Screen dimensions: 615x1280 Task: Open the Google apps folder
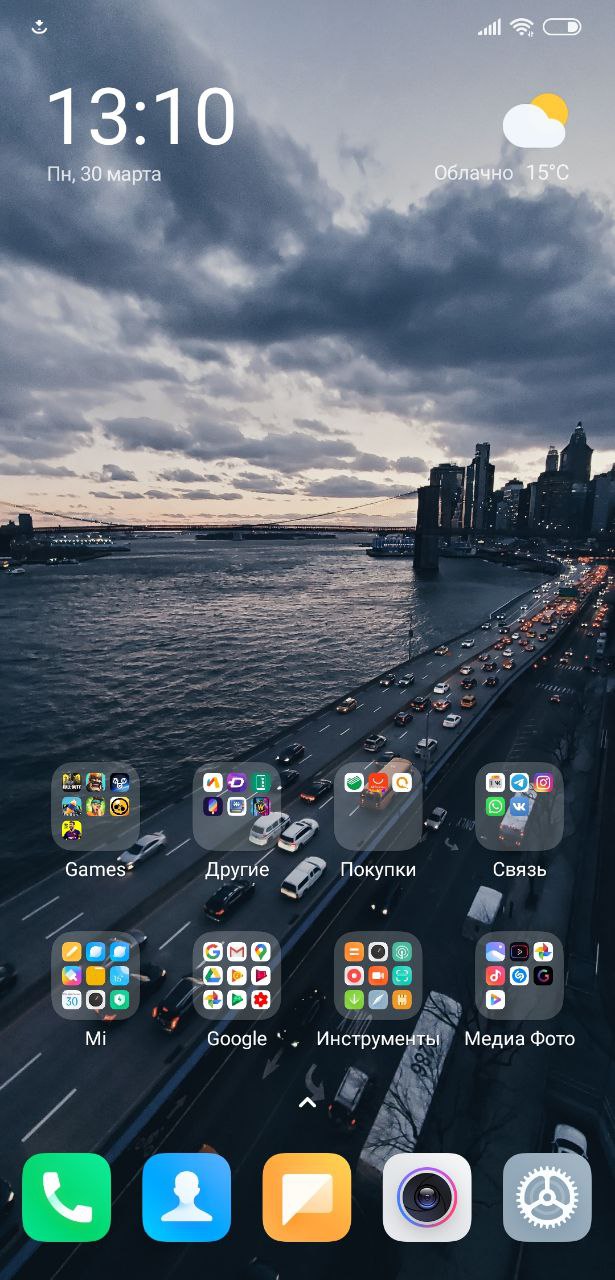(x=237, y=976)
